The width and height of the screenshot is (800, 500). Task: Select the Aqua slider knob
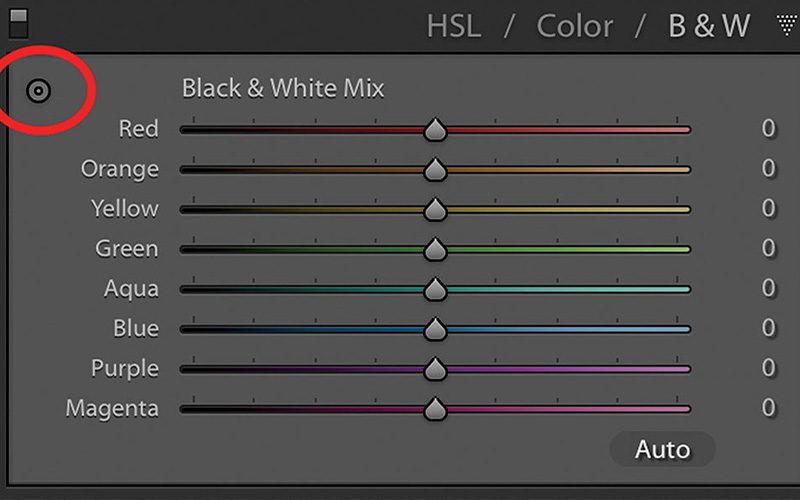pyautogui.click(x=434, y=289)
